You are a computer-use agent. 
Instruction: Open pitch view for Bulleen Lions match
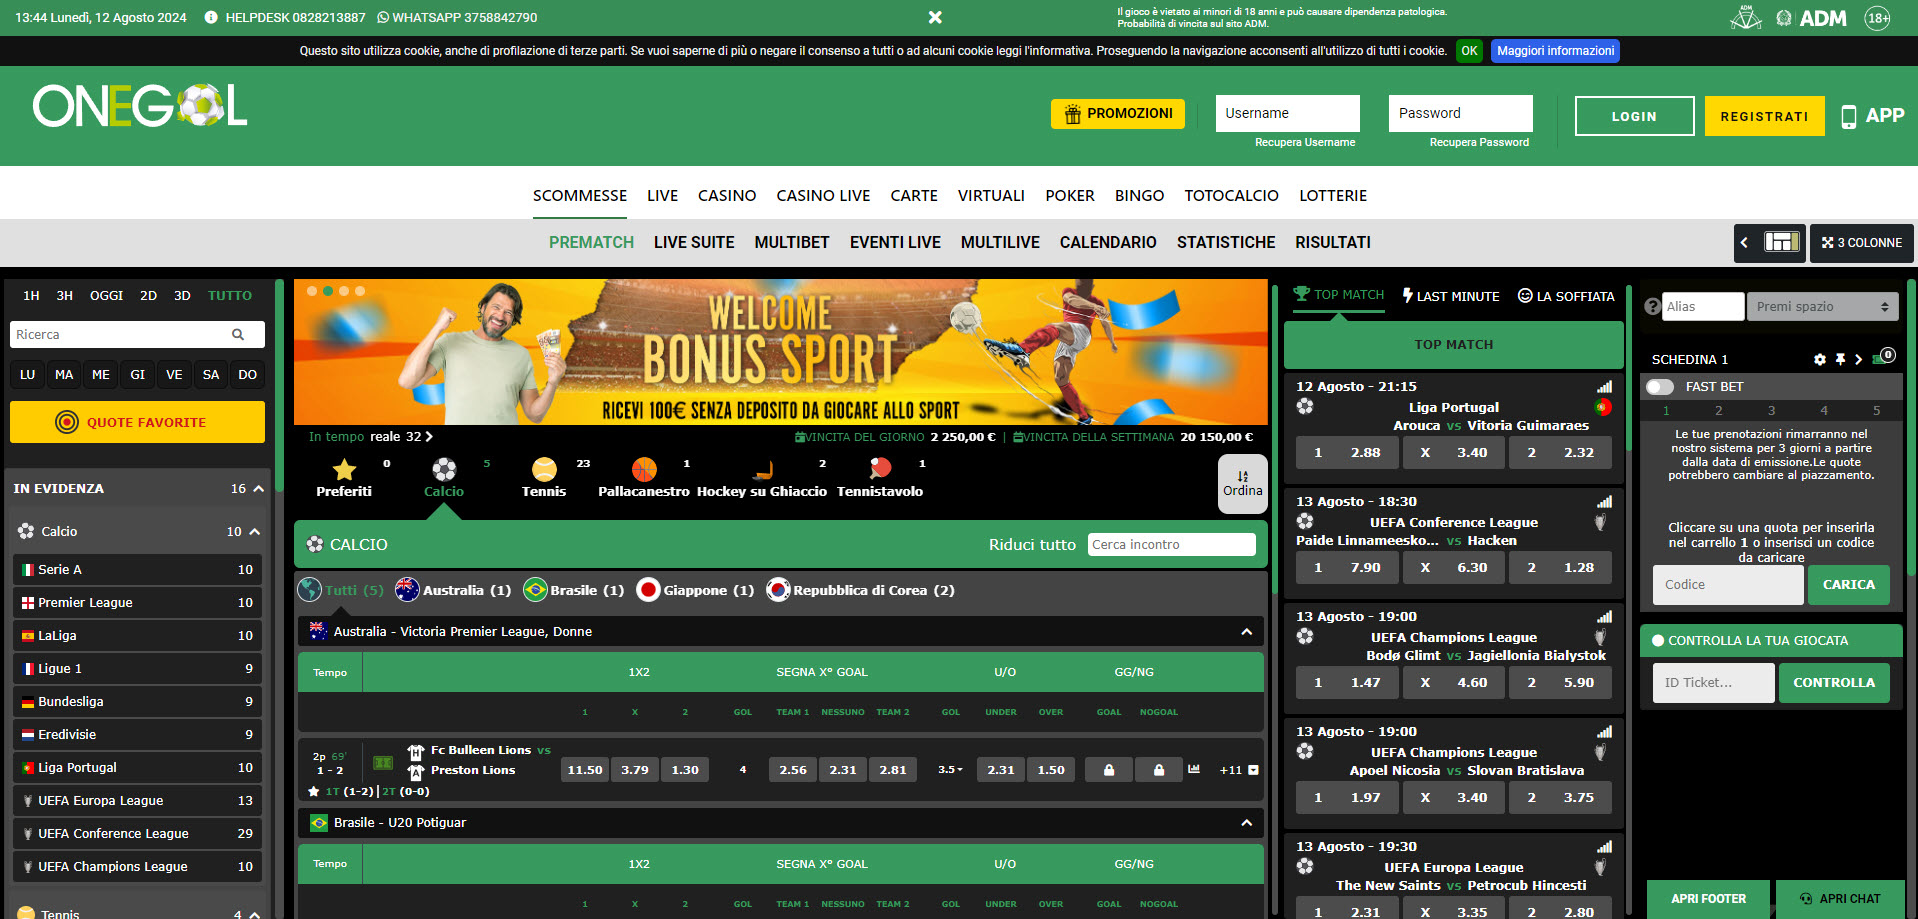point(383,762)
